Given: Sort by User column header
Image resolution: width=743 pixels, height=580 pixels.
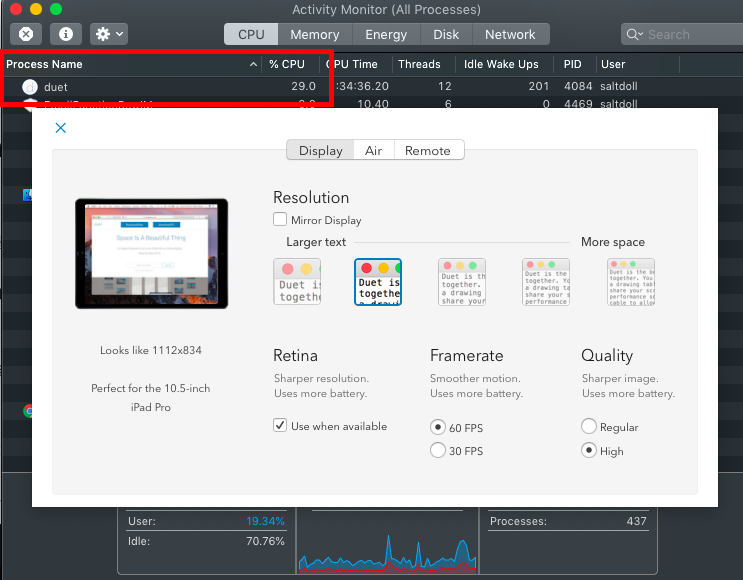Looking at the screenshot, I should pyautogui.click(x=613, y=64).
